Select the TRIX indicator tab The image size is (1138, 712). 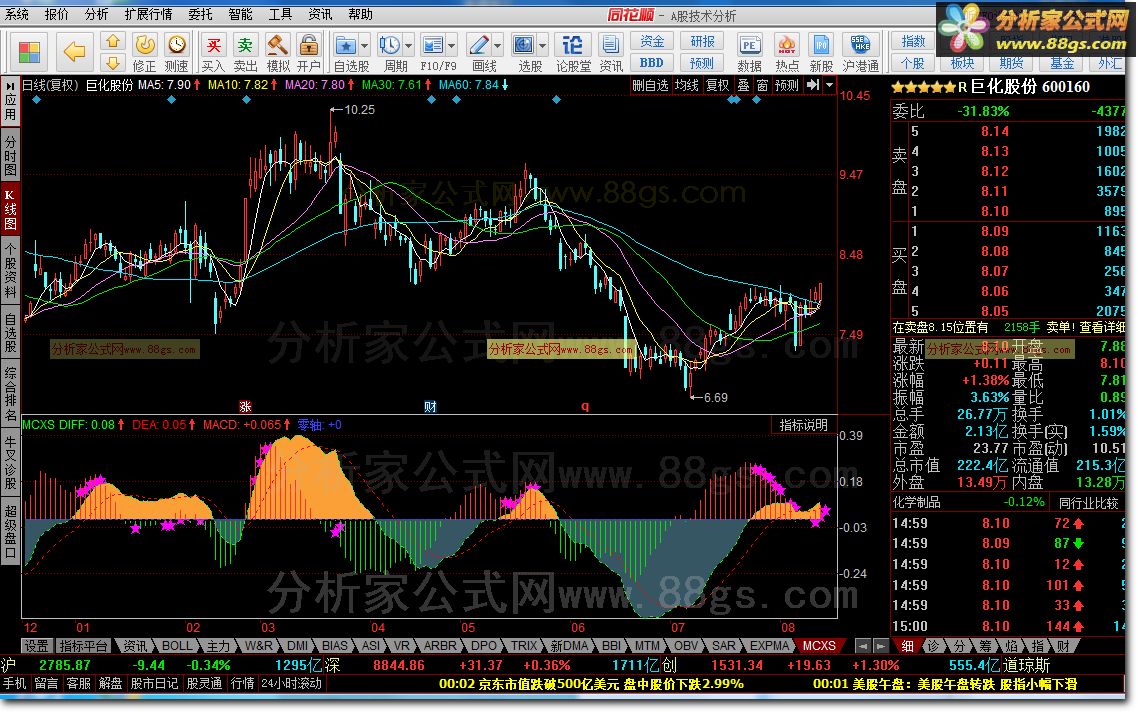point(524,645)
